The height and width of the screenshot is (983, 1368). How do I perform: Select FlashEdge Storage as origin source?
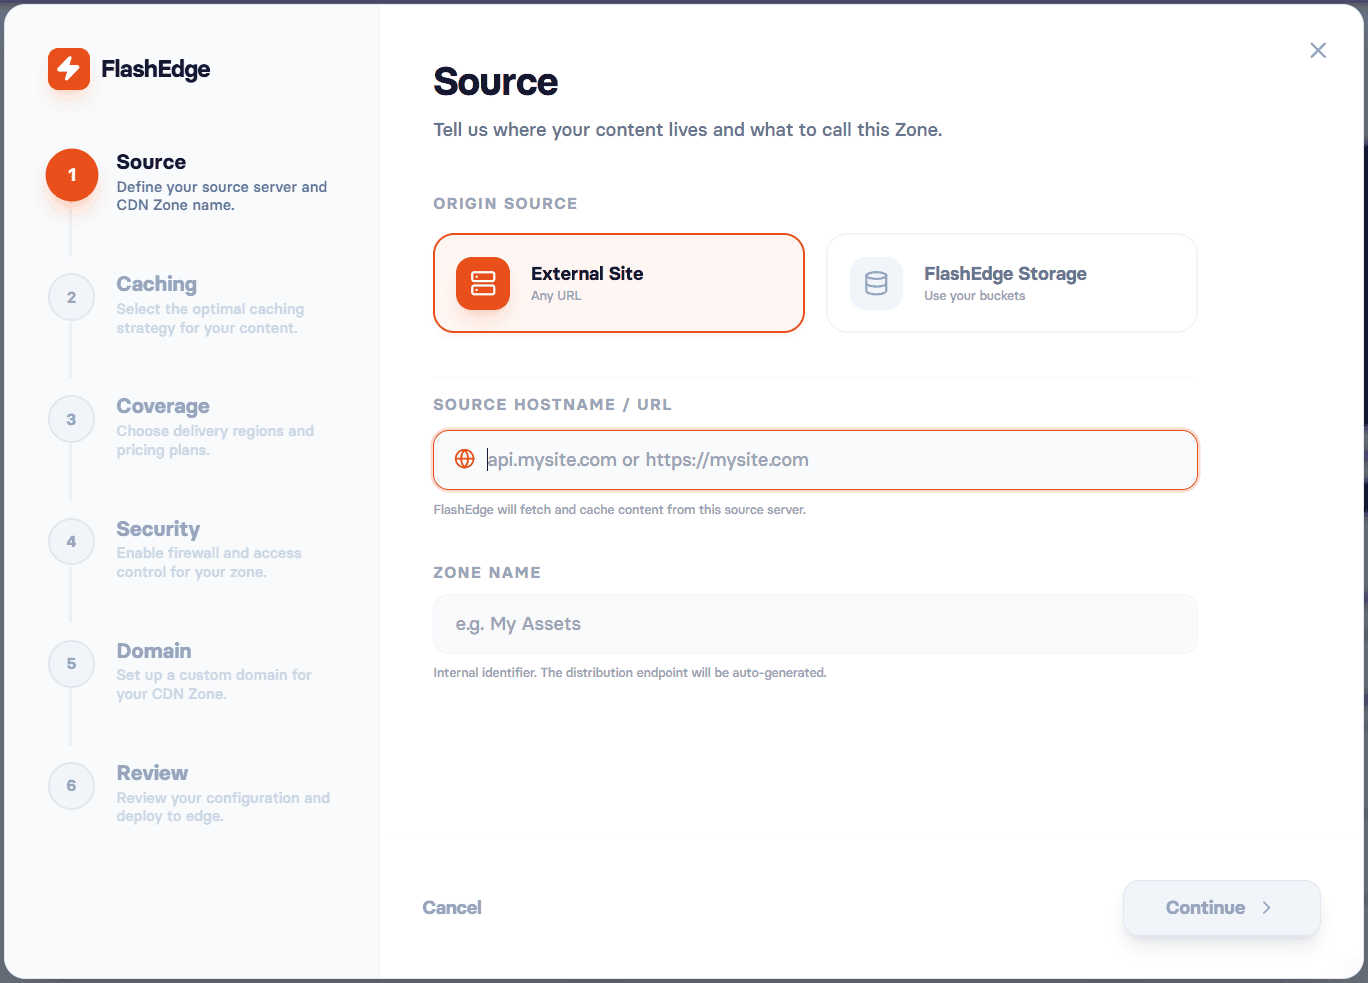click(1012, 283)
